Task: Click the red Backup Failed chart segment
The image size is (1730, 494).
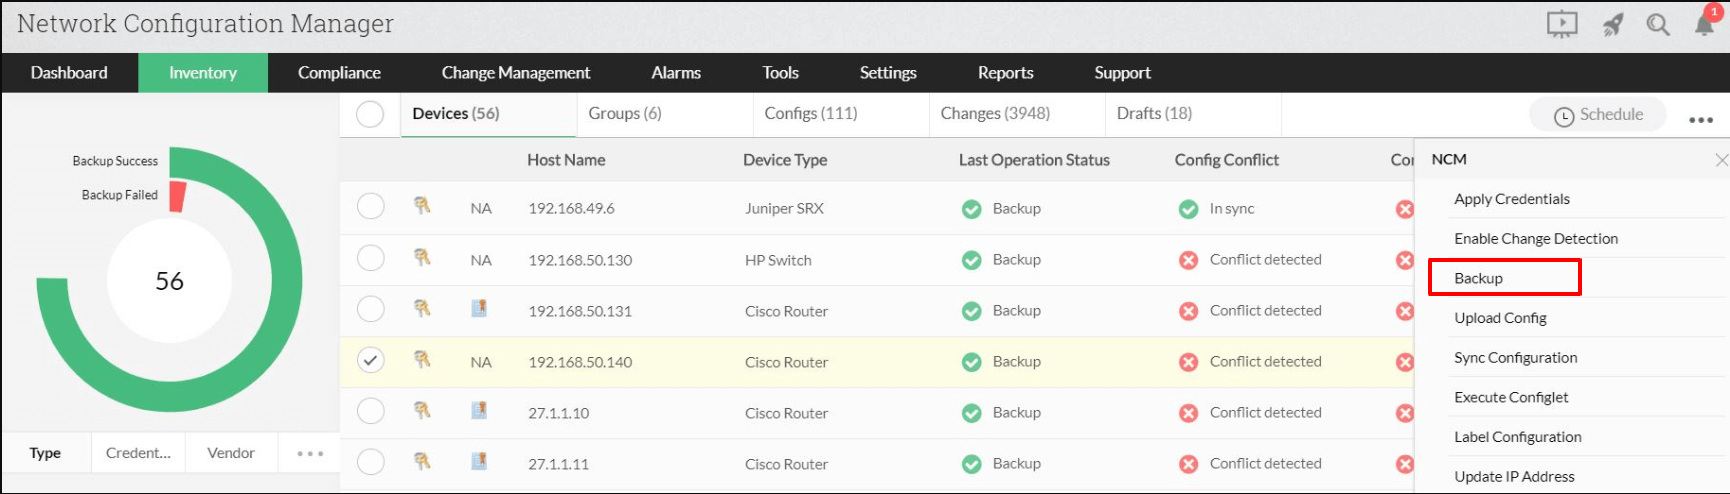Action: coord(178,196)
